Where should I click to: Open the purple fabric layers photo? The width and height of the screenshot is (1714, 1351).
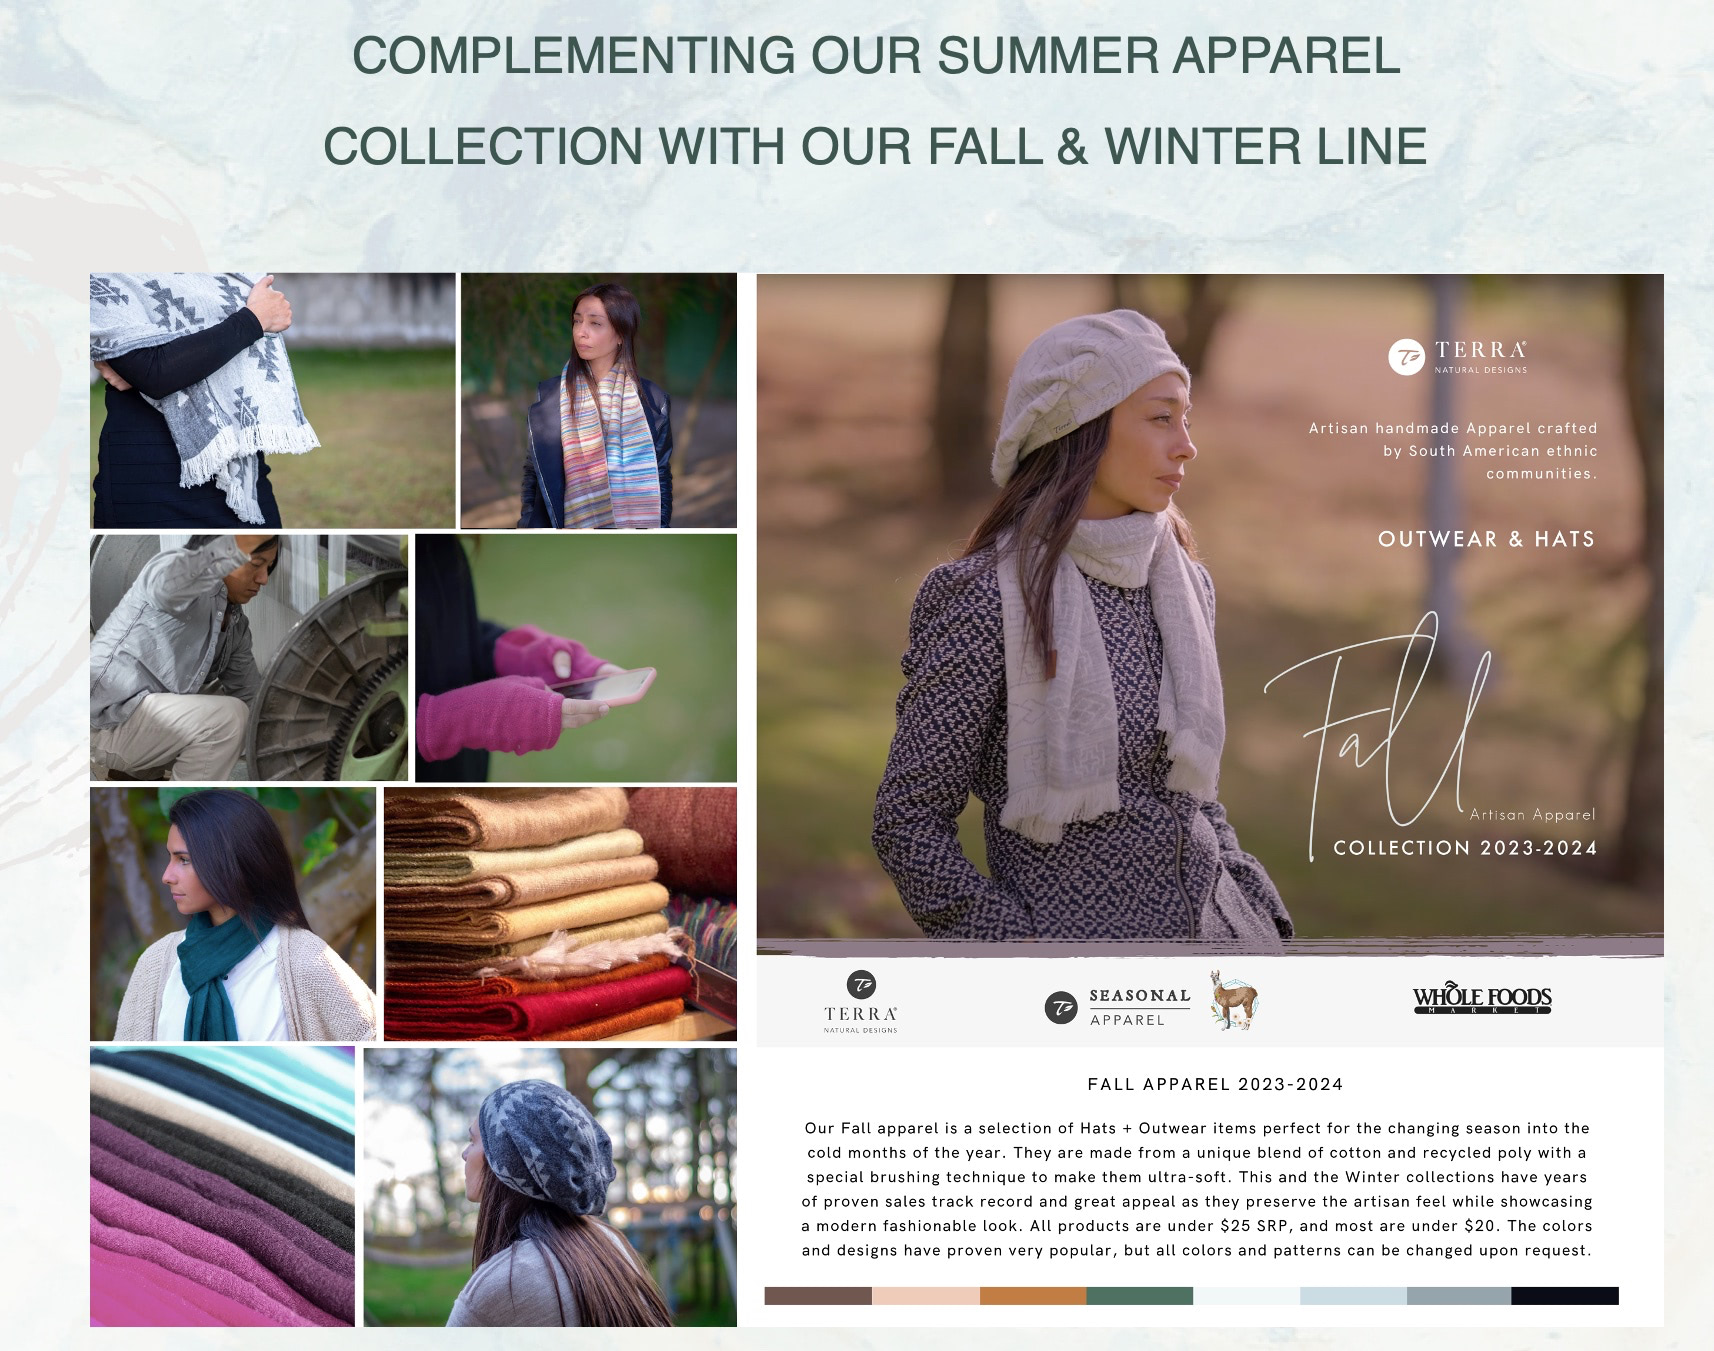tap(222, 1187)
